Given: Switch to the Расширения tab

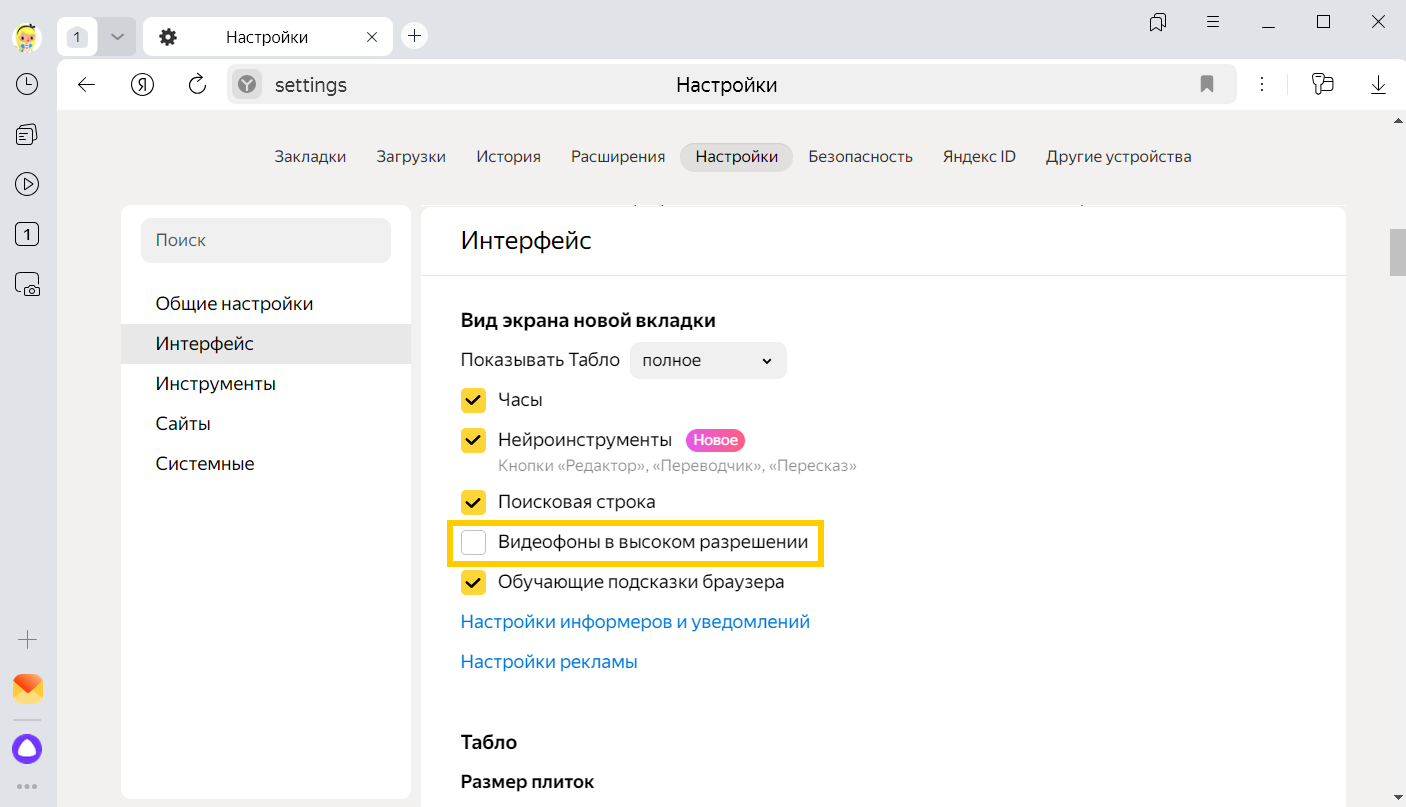Looking at the screenshot, I should coord(618,156).
